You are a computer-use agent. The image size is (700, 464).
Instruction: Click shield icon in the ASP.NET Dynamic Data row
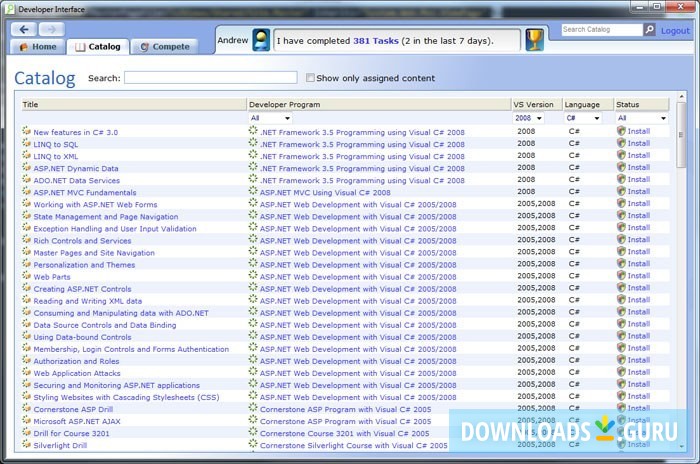pos(621,167)
